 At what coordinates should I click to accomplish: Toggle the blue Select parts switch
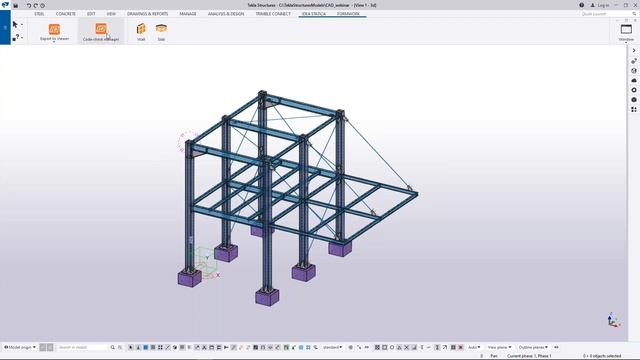pos(145,347)
